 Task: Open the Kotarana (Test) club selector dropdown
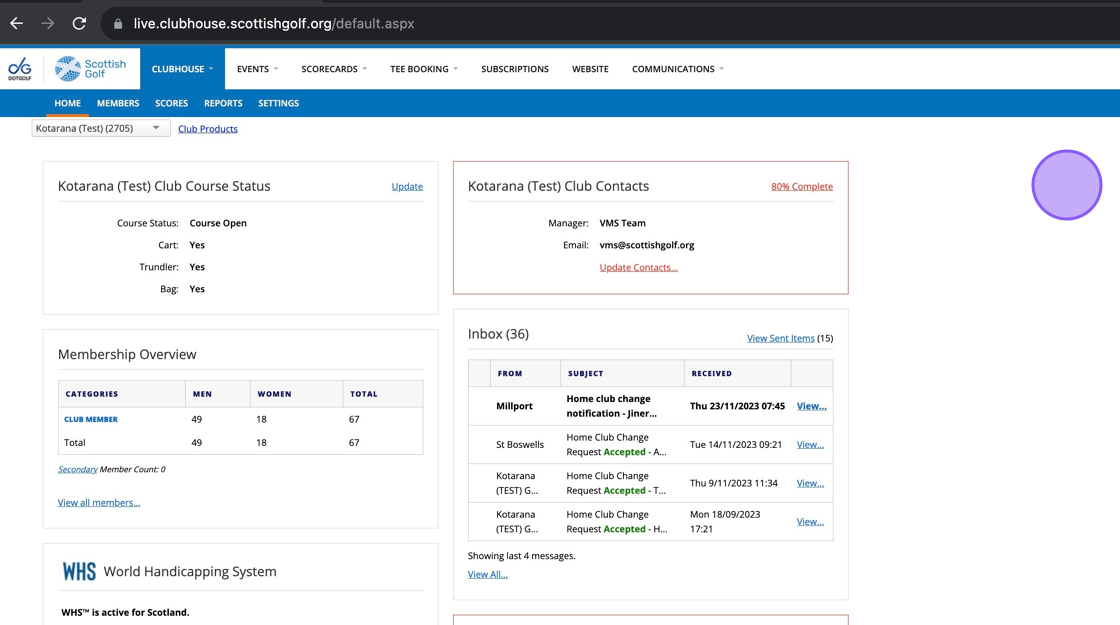point(100,128)
